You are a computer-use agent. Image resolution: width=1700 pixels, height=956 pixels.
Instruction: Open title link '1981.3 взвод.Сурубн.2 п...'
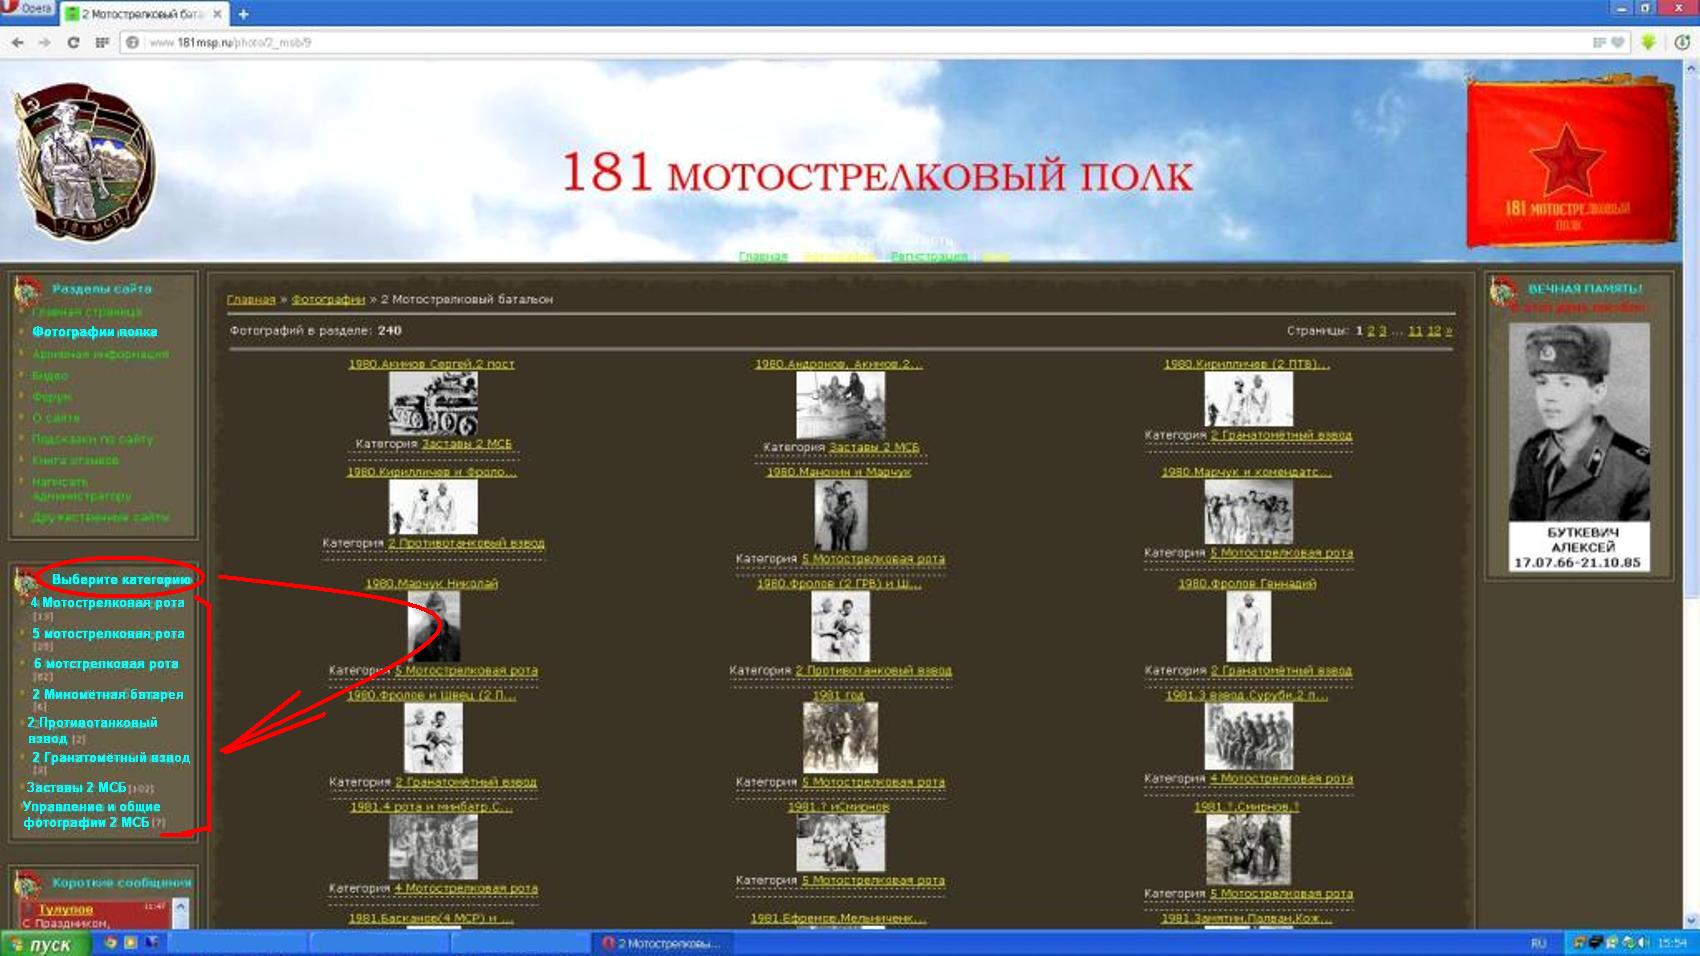click(x=1246, y=696)
